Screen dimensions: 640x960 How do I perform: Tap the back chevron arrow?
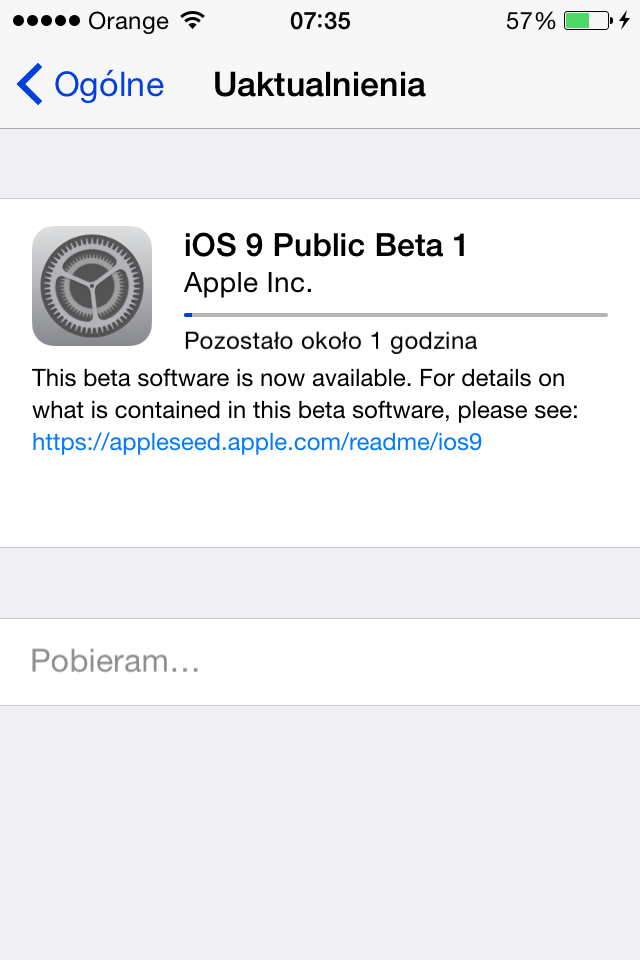[x=29, y=84]
